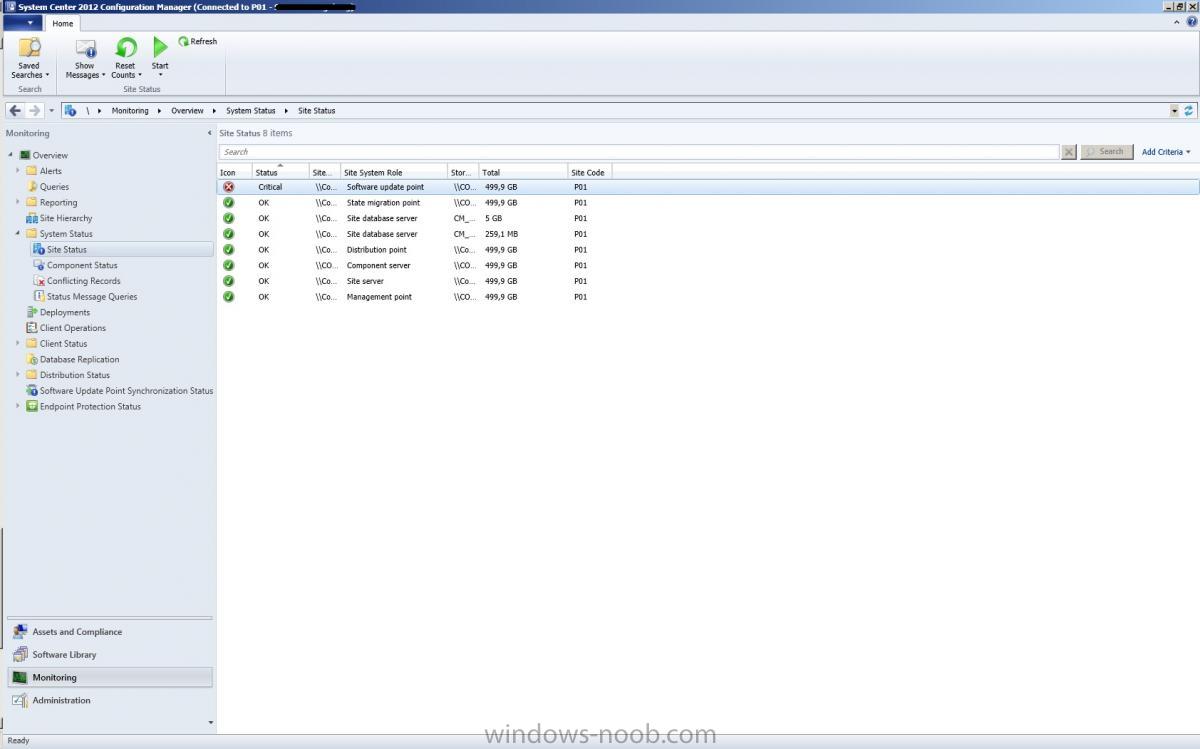The width and height of the screenshot is (1200, 749).
Task: Click the Conflicting Records tree icon
Action: coord(39,281)
